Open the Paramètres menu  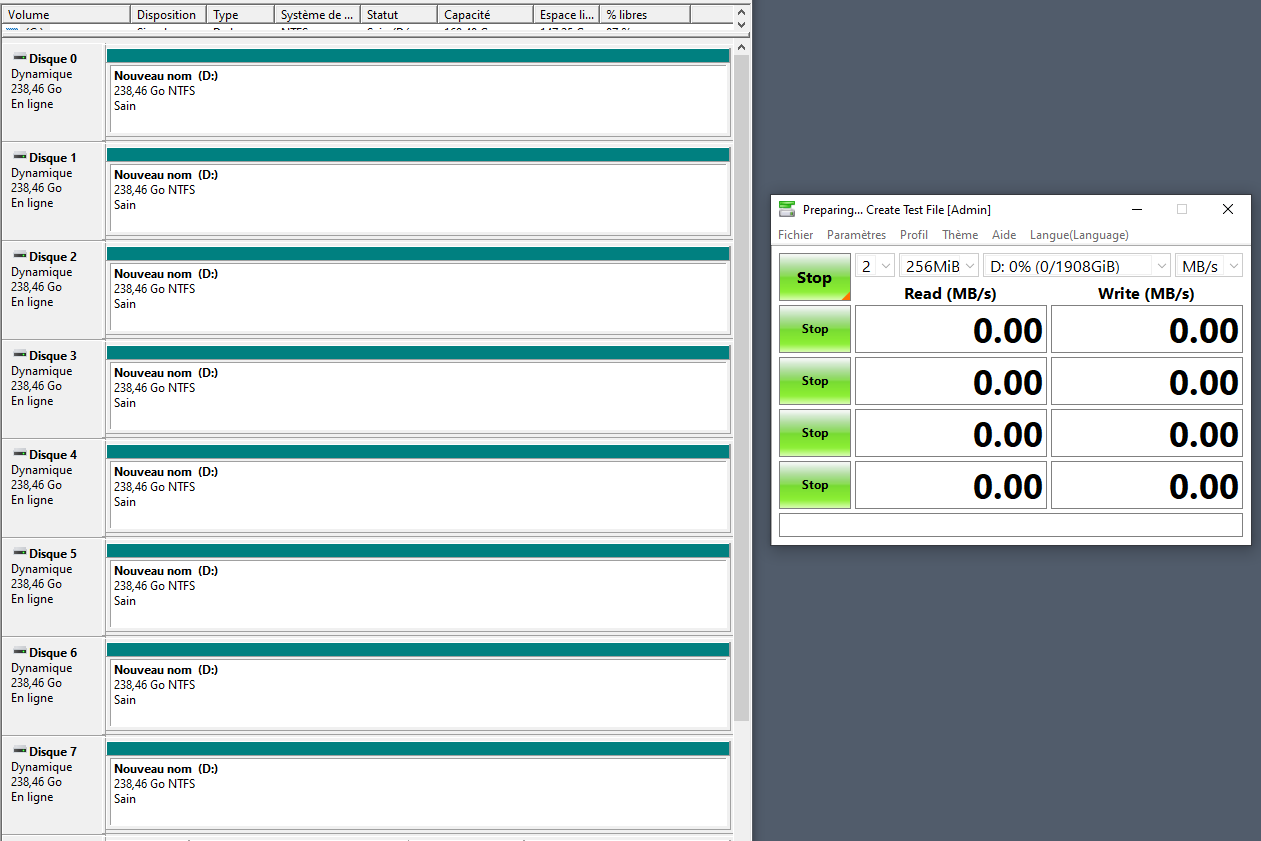click(x=856, y=235)
